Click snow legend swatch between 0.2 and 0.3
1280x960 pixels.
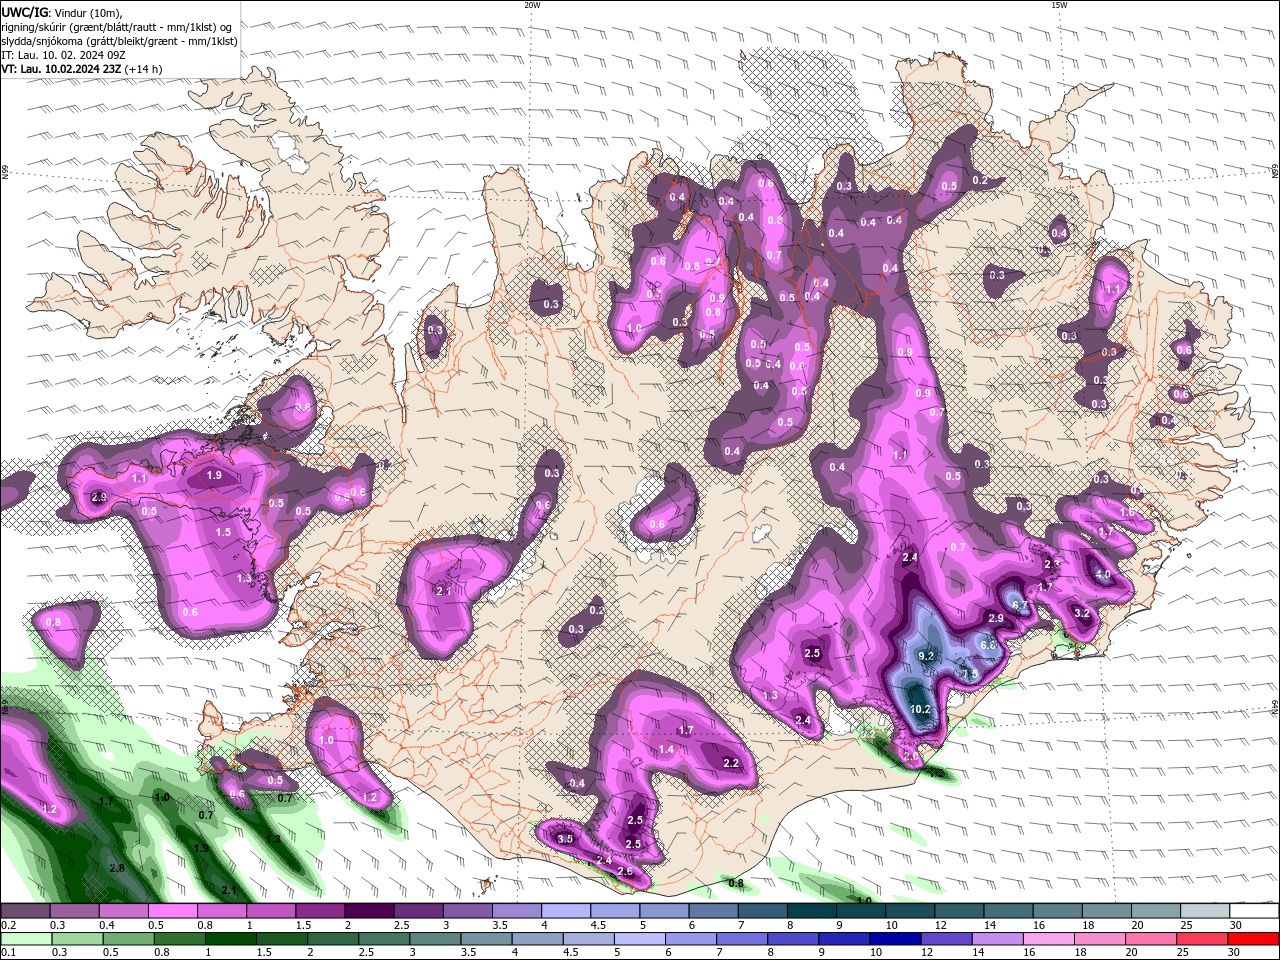coord(26,911)
